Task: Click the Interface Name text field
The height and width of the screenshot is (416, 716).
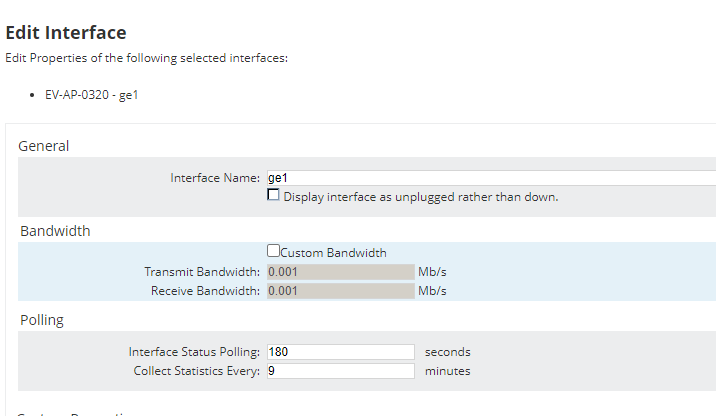Action: pyautogui.click(x=490, y=178)
